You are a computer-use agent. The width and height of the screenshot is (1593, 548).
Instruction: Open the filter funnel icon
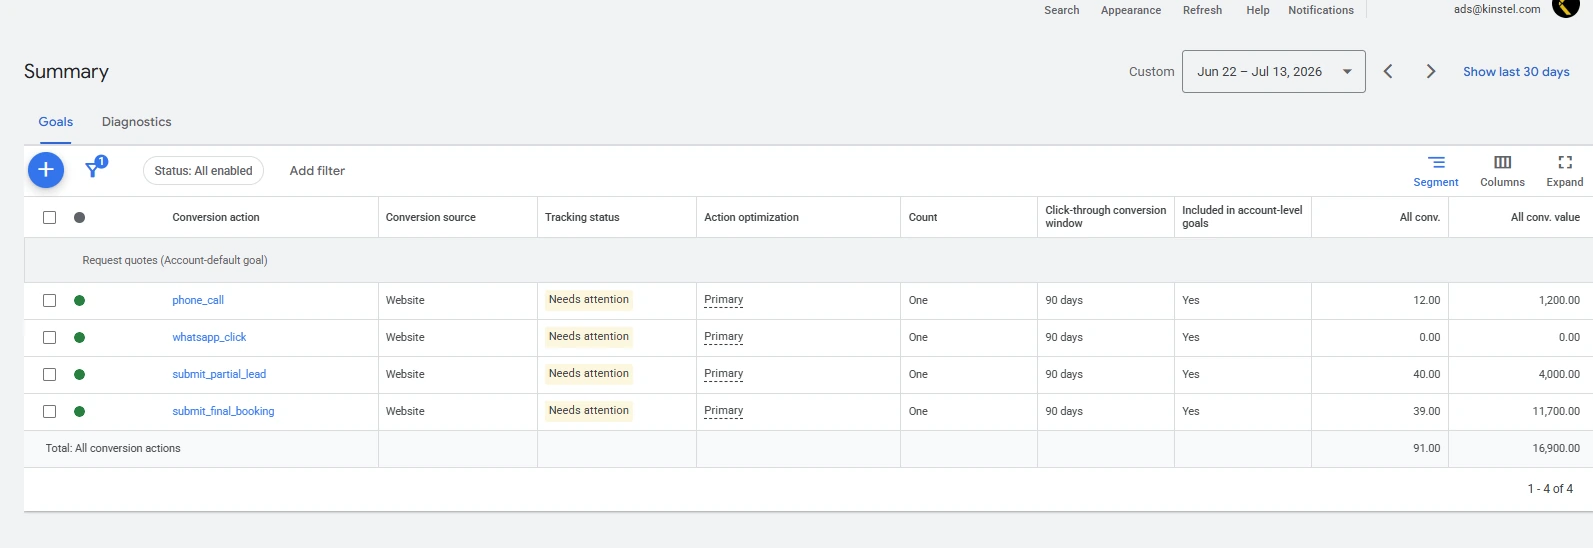pos(95,168)
